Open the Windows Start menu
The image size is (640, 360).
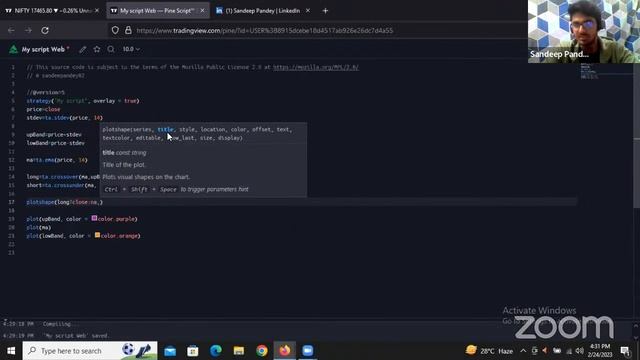pyautogui.click(x=11, y=351)
